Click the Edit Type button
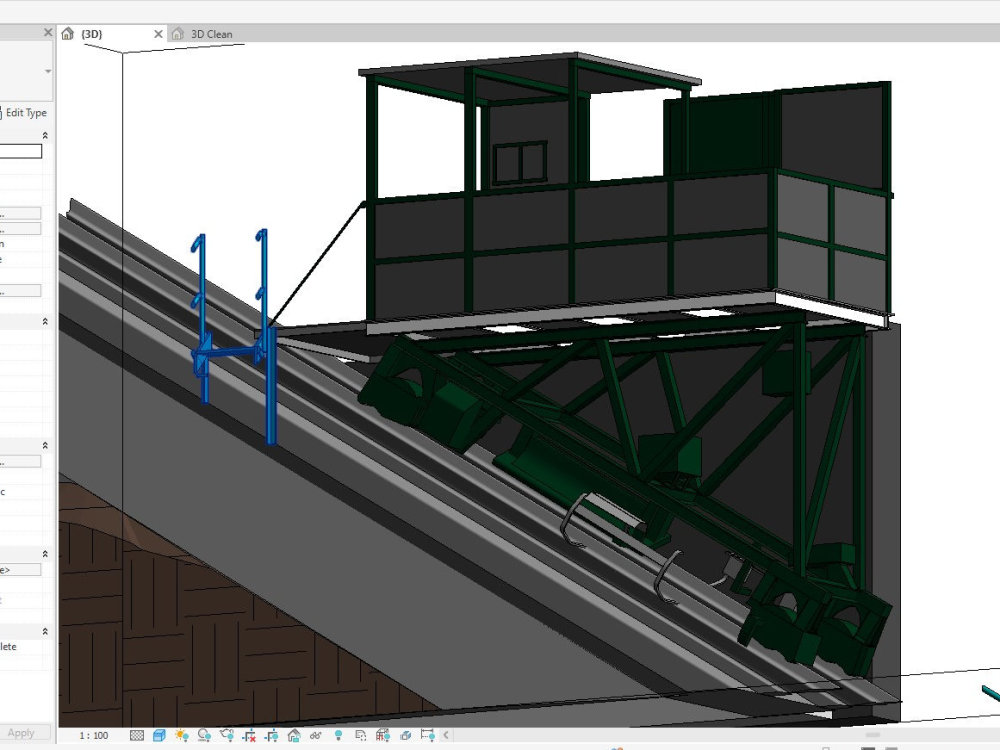This screenshot has height=750, width=1000. [x=24, y=113]
